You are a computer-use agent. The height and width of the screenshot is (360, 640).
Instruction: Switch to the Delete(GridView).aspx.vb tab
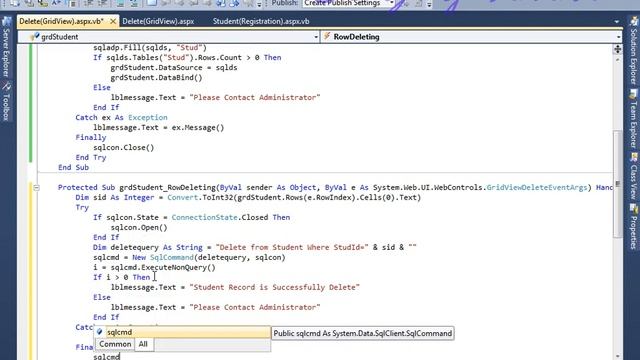click(62, 21)
